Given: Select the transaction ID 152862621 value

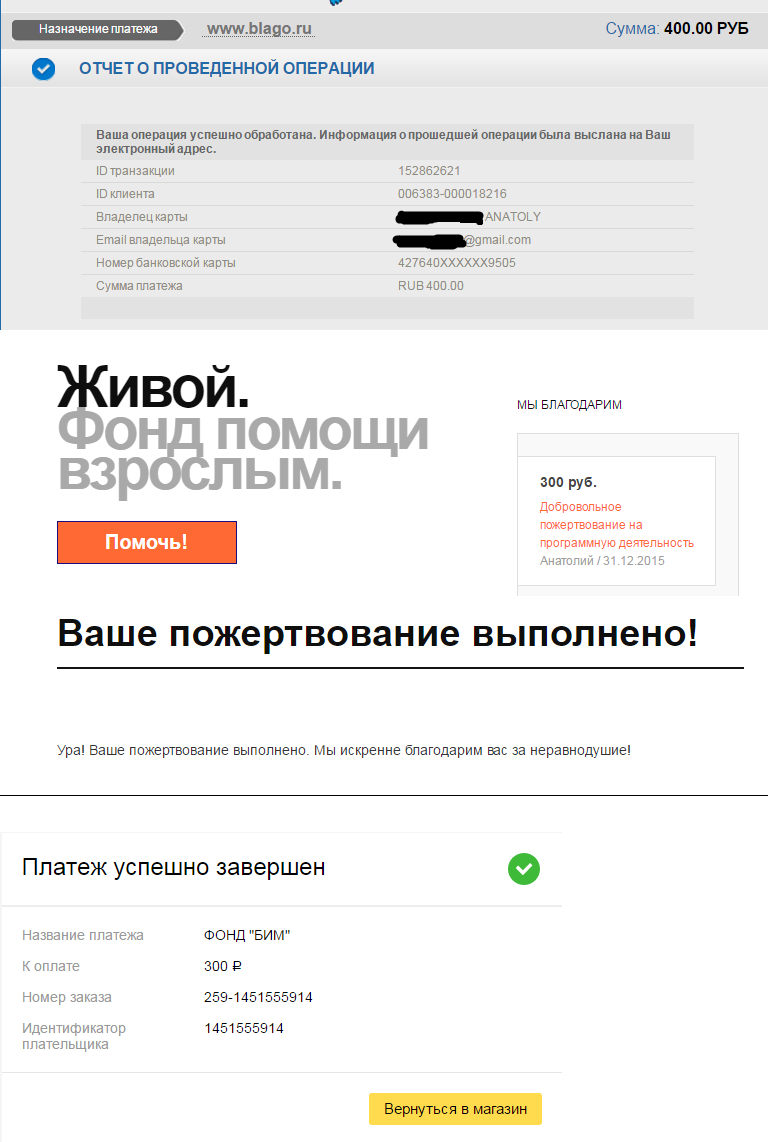Looking at the screenshot, I should pyautogui.click(x=429, y=171).
